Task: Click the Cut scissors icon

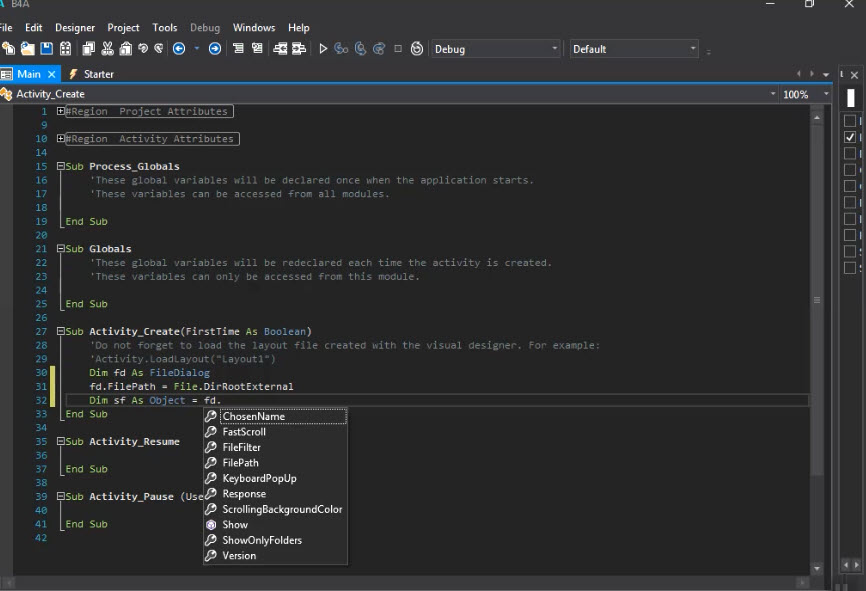Action: [x=107, y=49]
